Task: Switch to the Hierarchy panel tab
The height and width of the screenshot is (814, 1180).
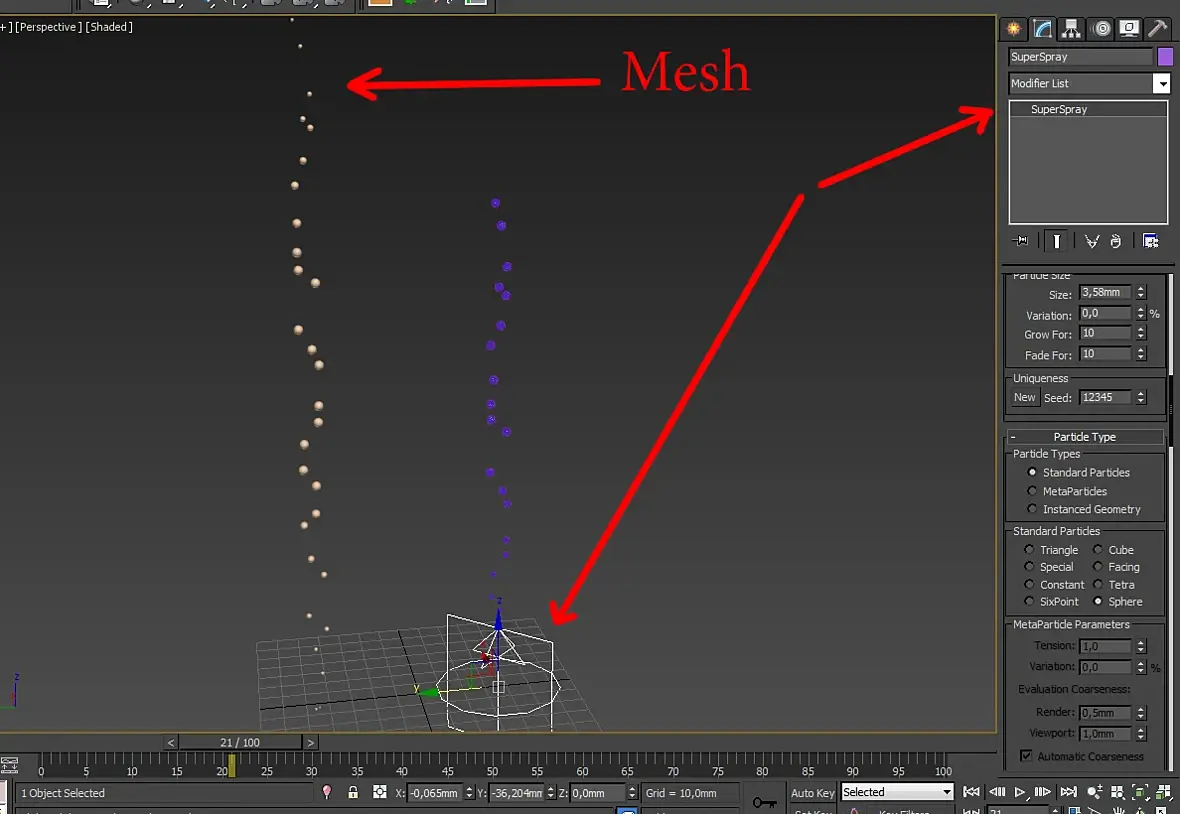Action: click(x=1070, y=29)
